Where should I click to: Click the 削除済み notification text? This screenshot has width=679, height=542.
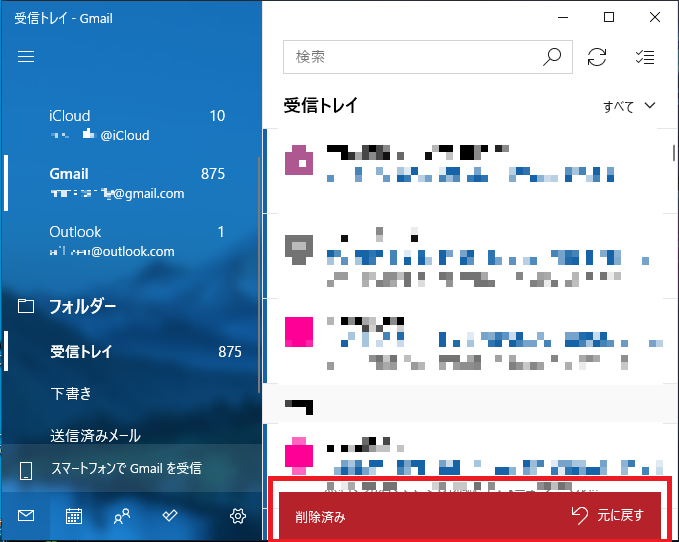coord(320,517)
